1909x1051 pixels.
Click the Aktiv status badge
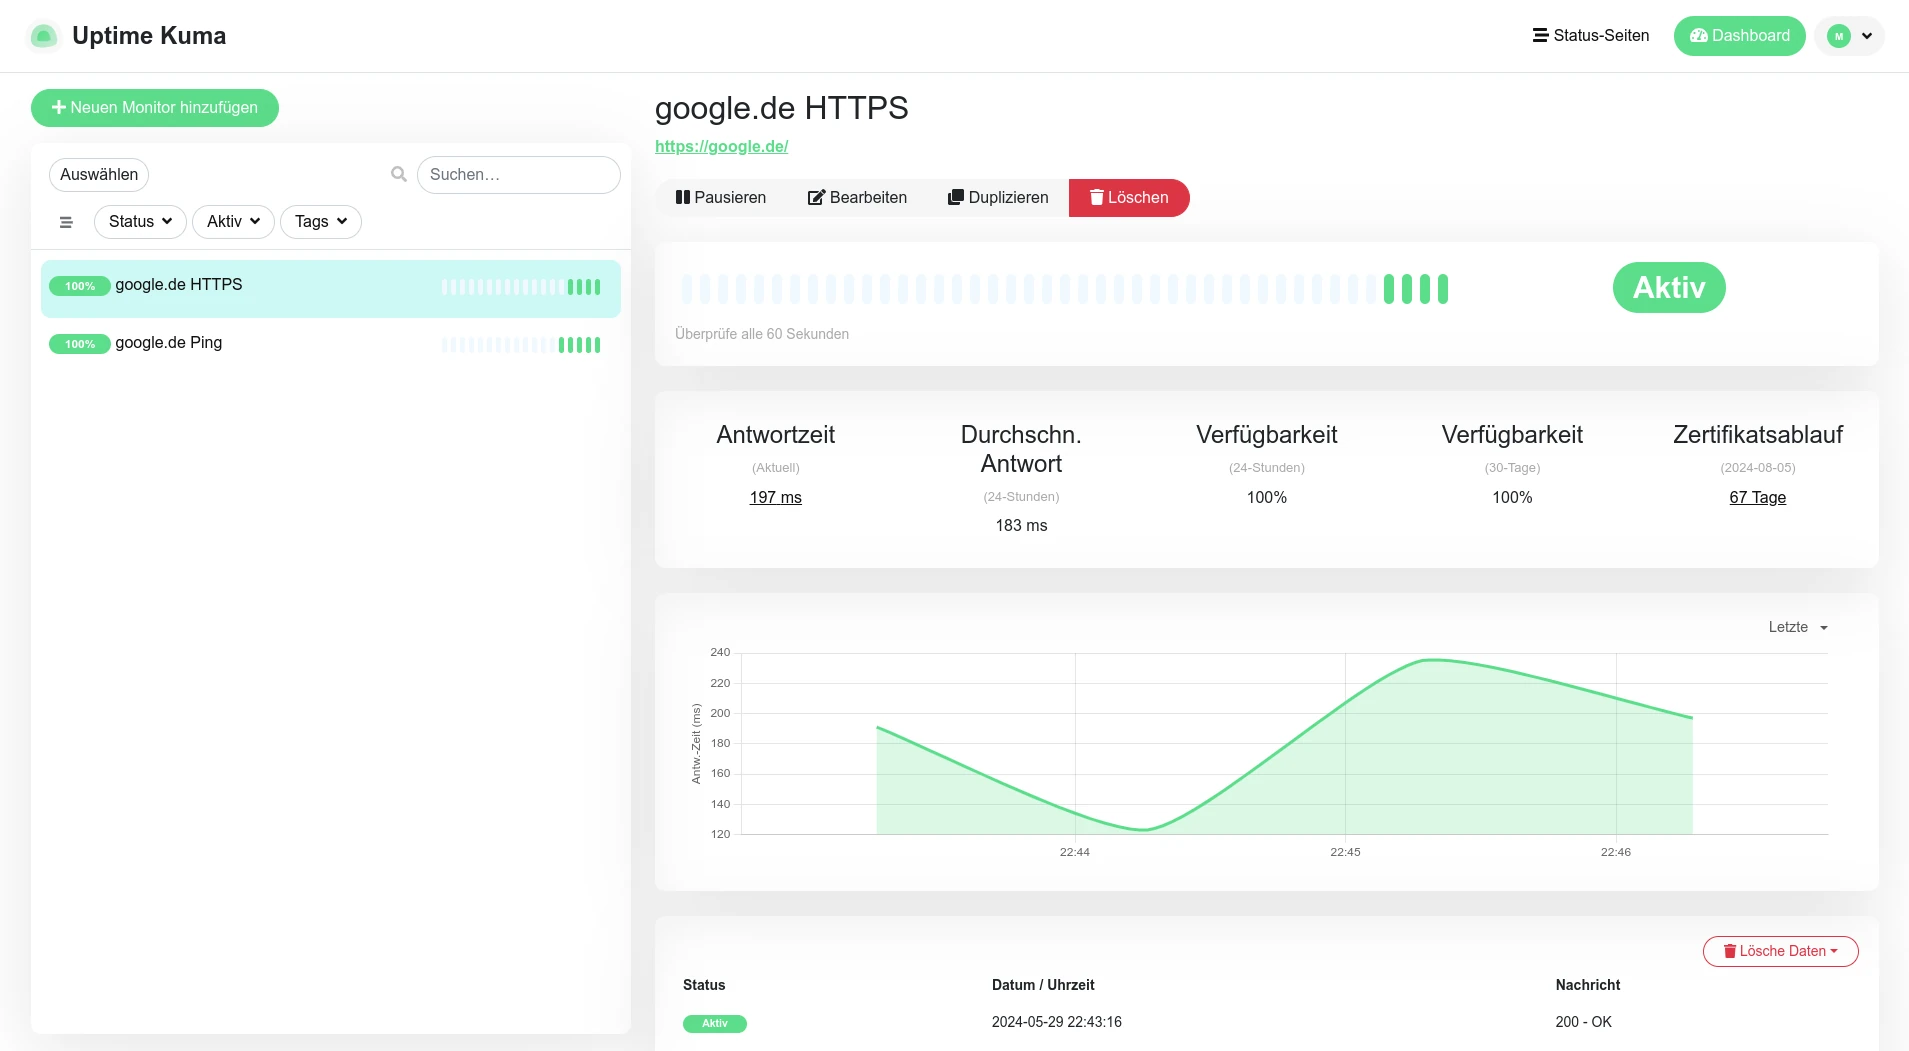1669,288
